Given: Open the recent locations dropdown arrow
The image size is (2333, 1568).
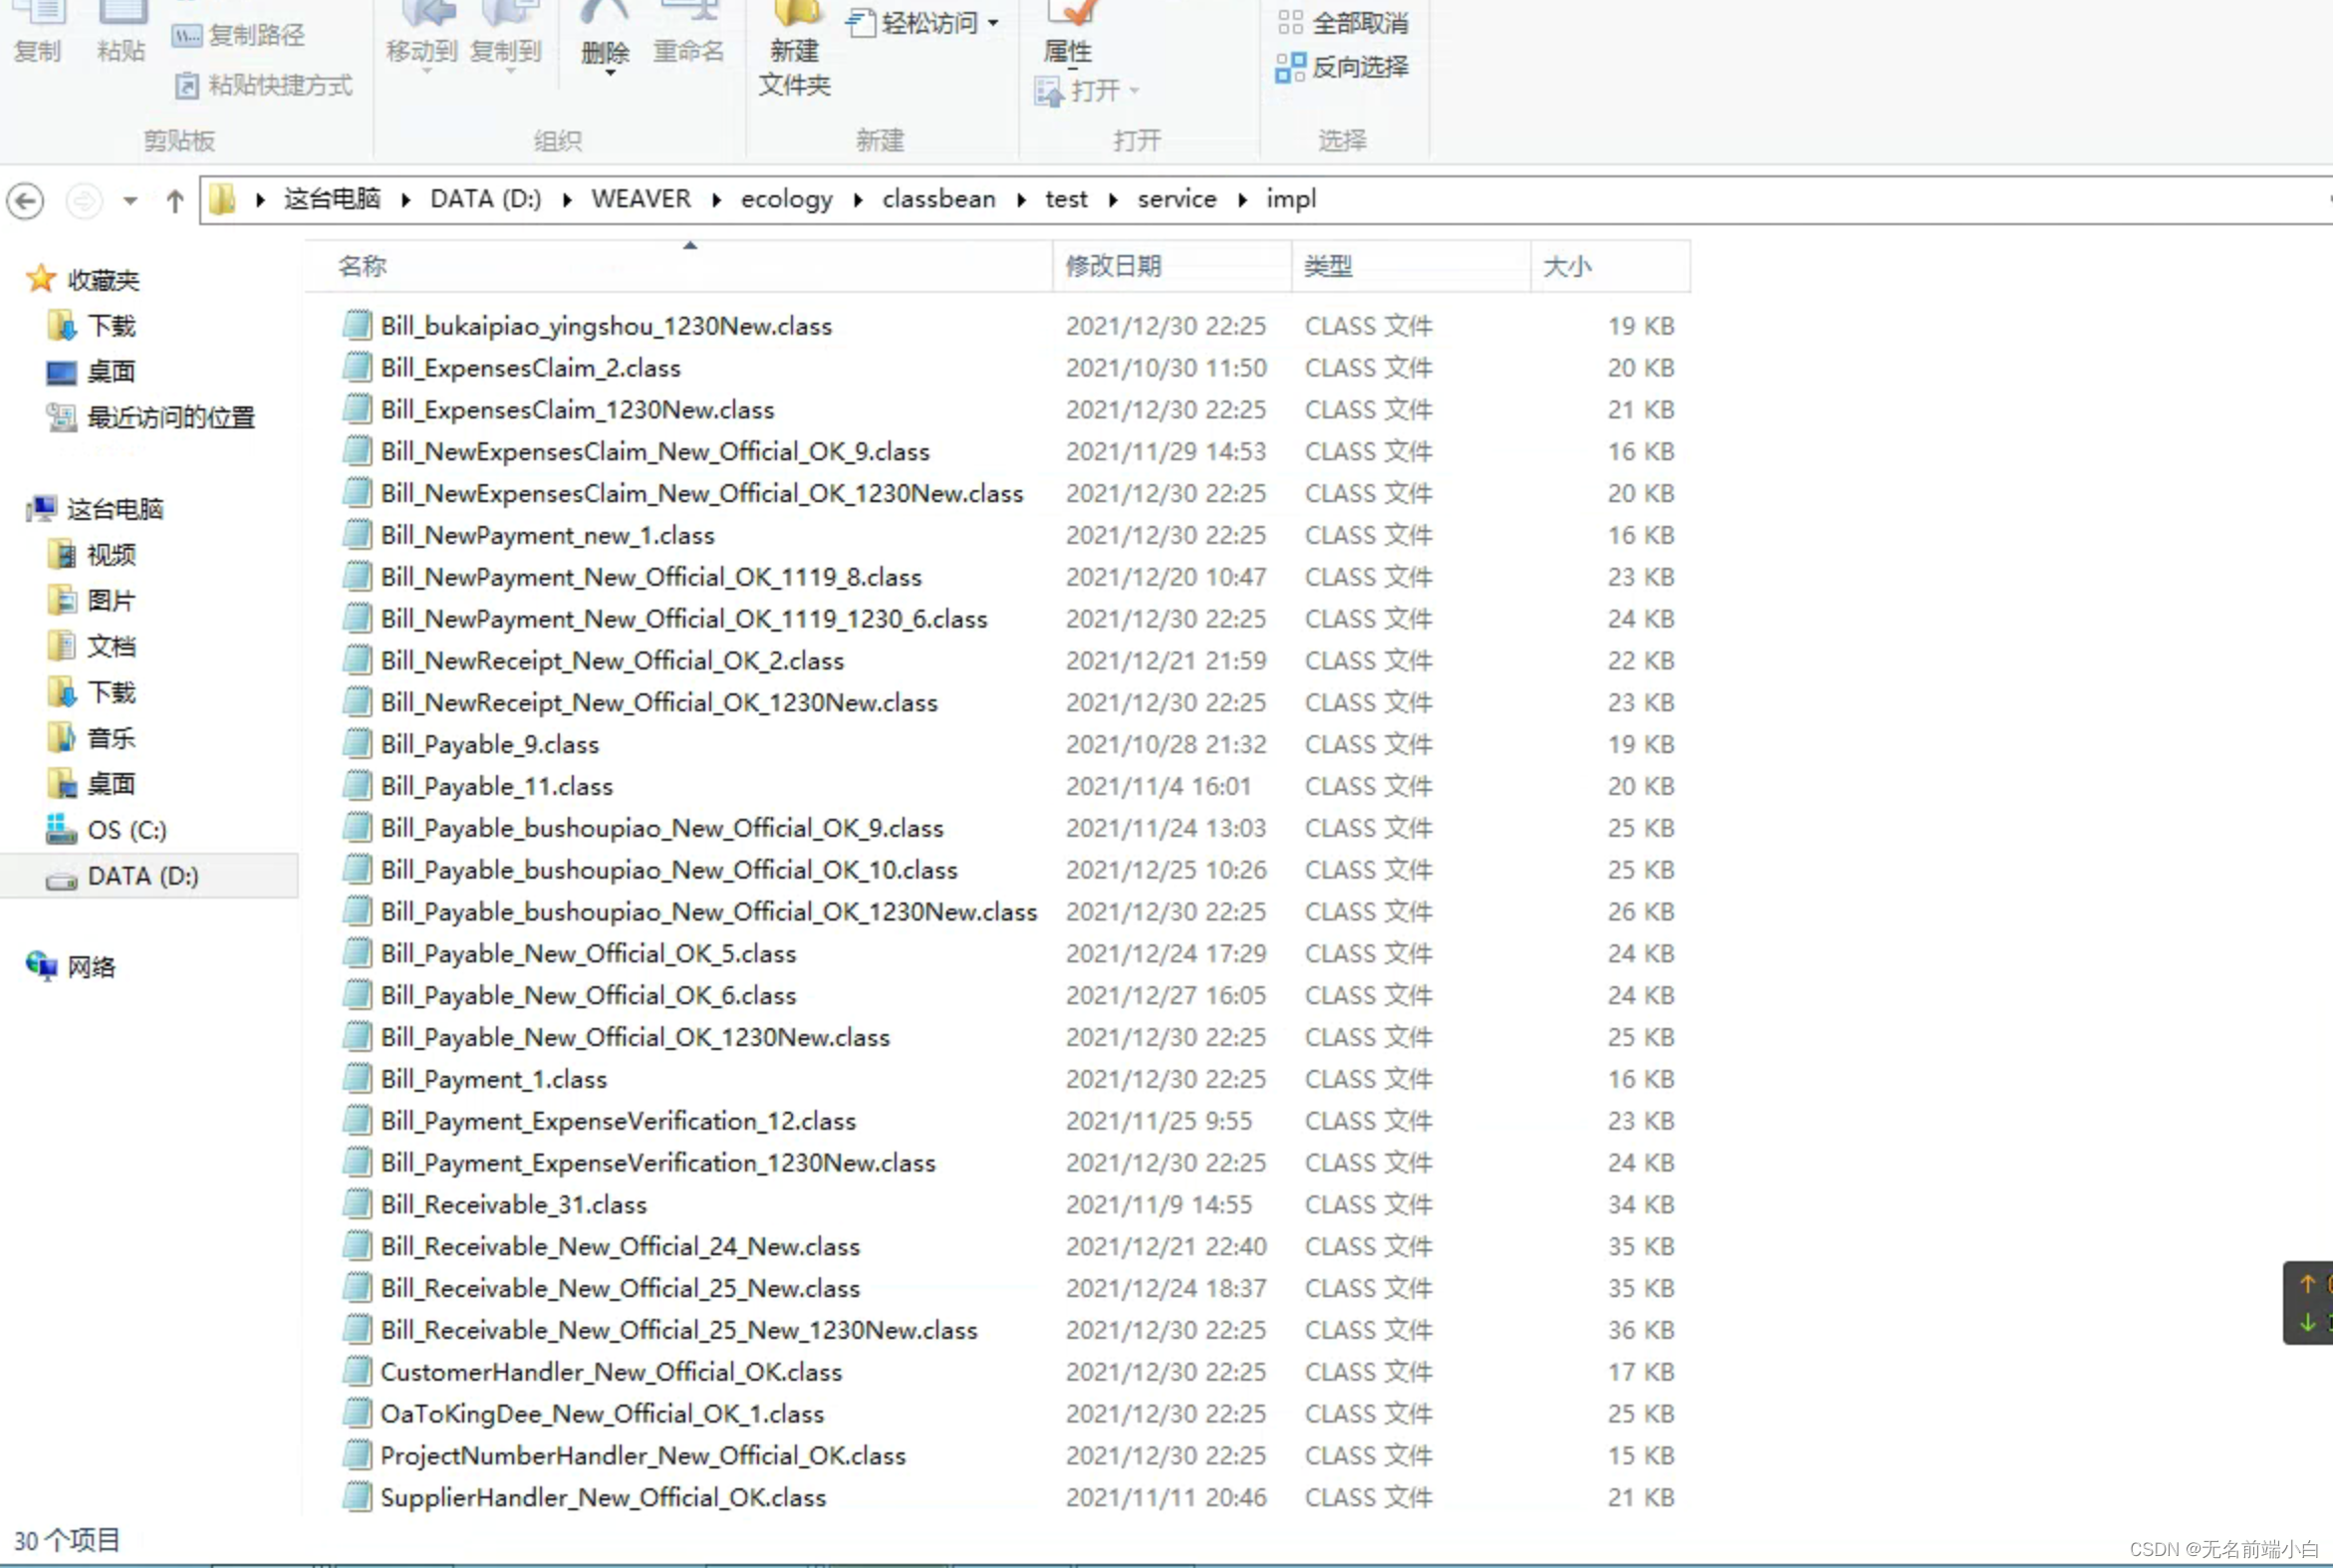Looking at the screenshot, I should click(130, 201).
